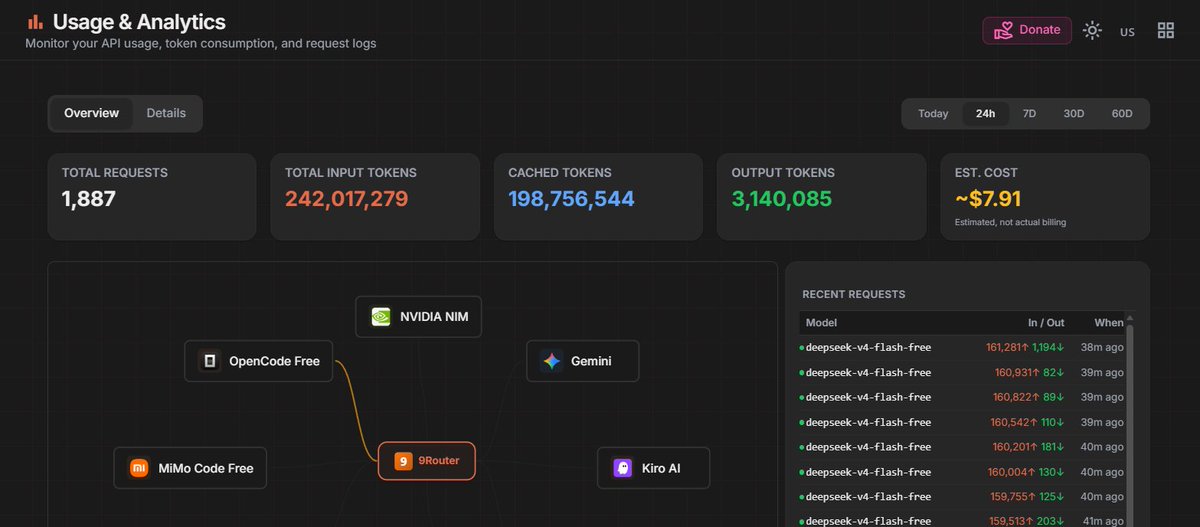Click the request with 160,822 input tokens
This screenshot has width=1200, height=527.
coord(963,397)
